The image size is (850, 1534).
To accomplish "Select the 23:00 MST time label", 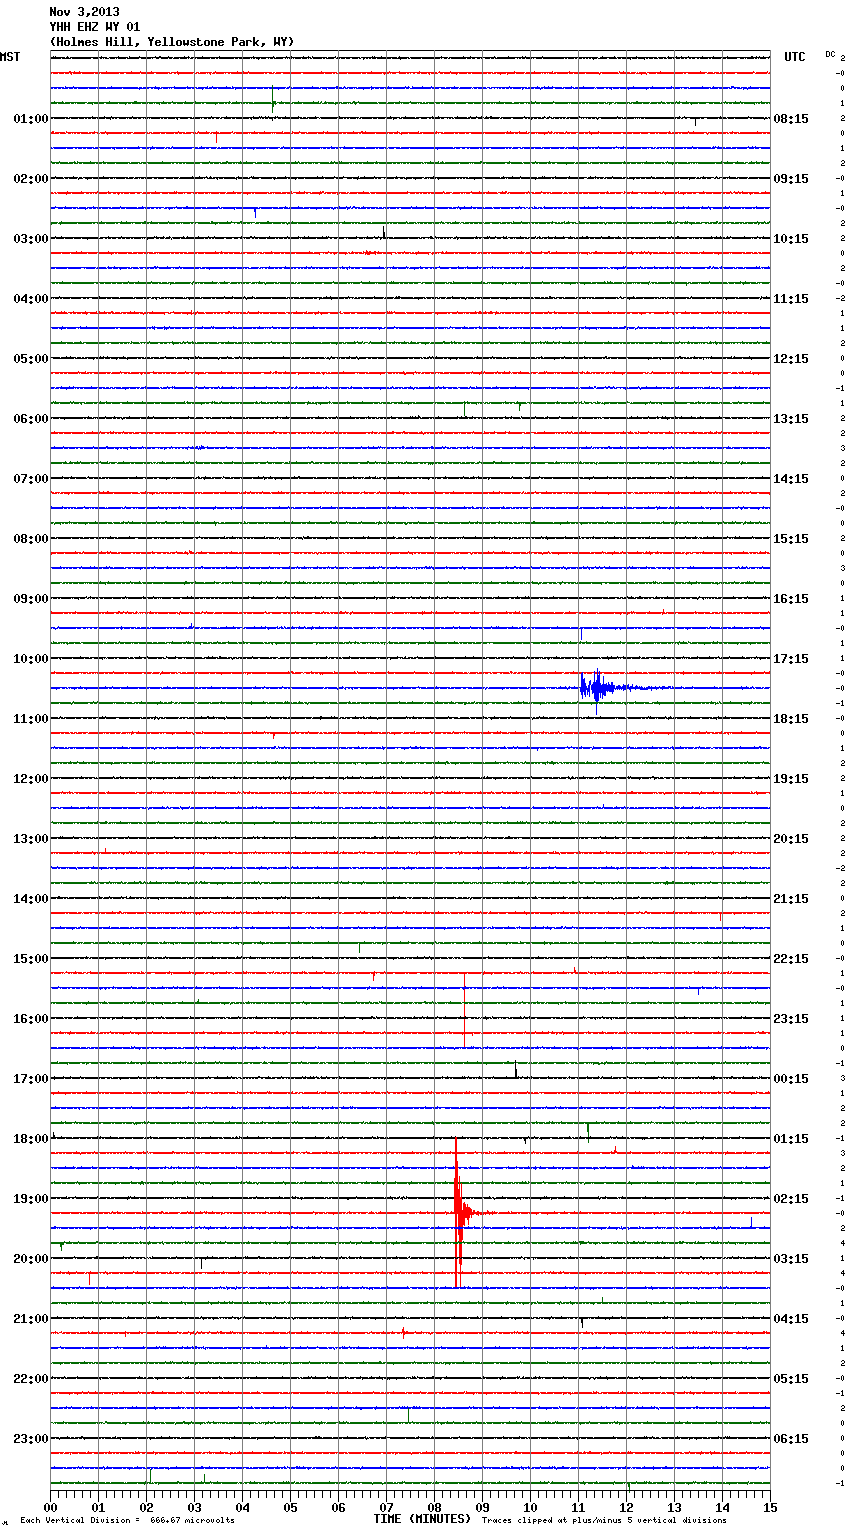I will pyautogui.click(x=31, y=1439).
